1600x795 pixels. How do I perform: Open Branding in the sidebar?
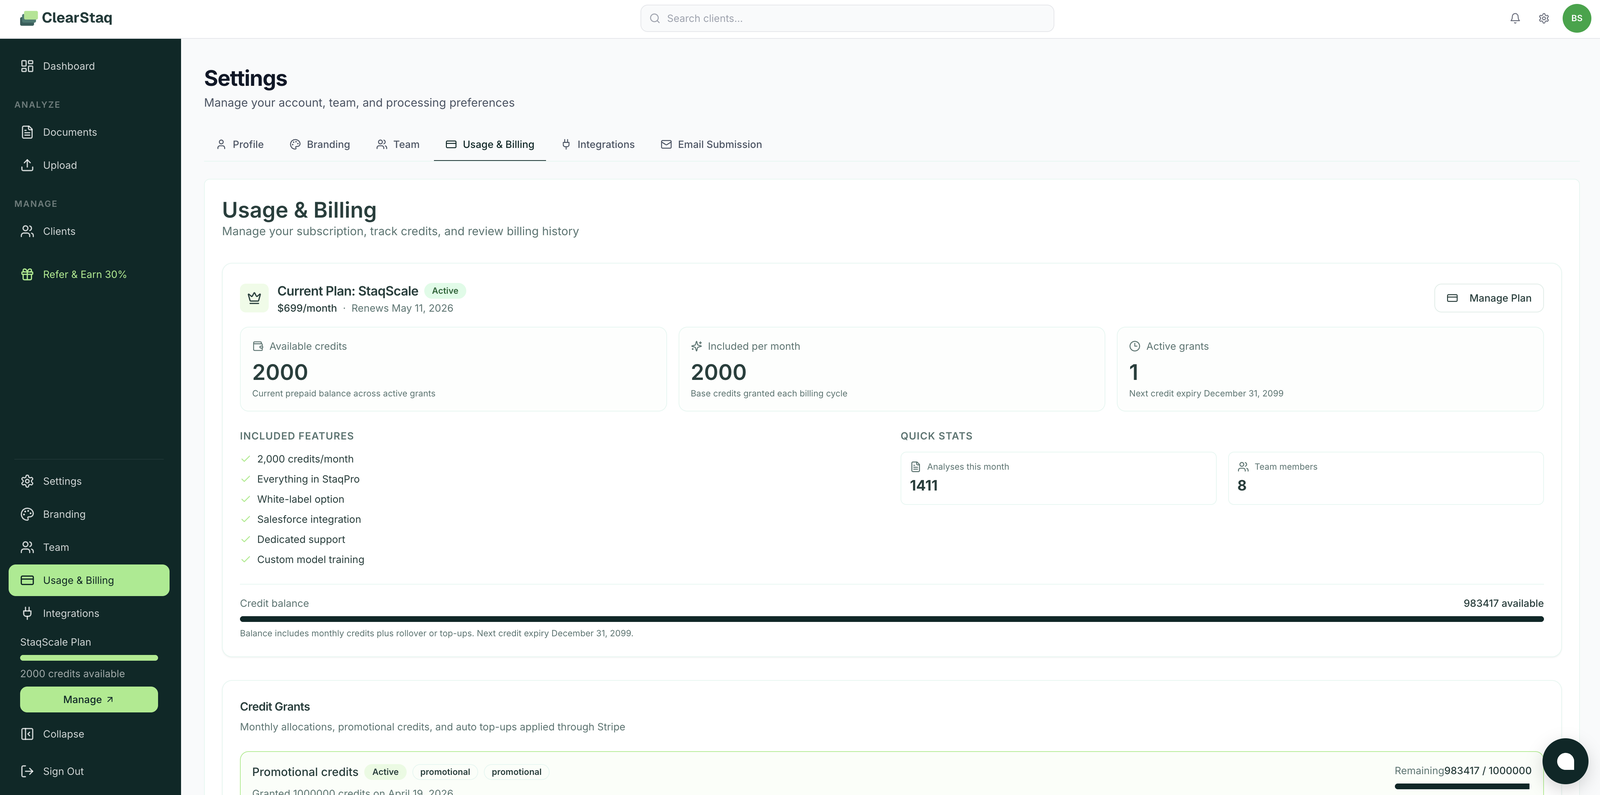click(89, 514)
